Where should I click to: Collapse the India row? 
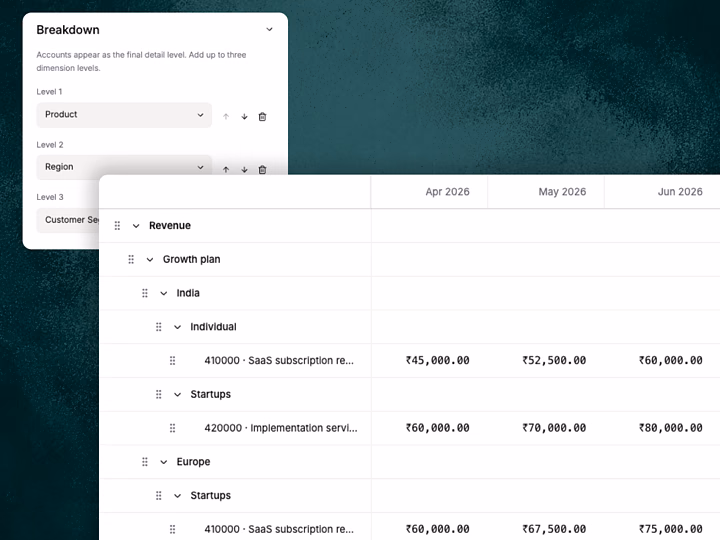pos(163,293)
